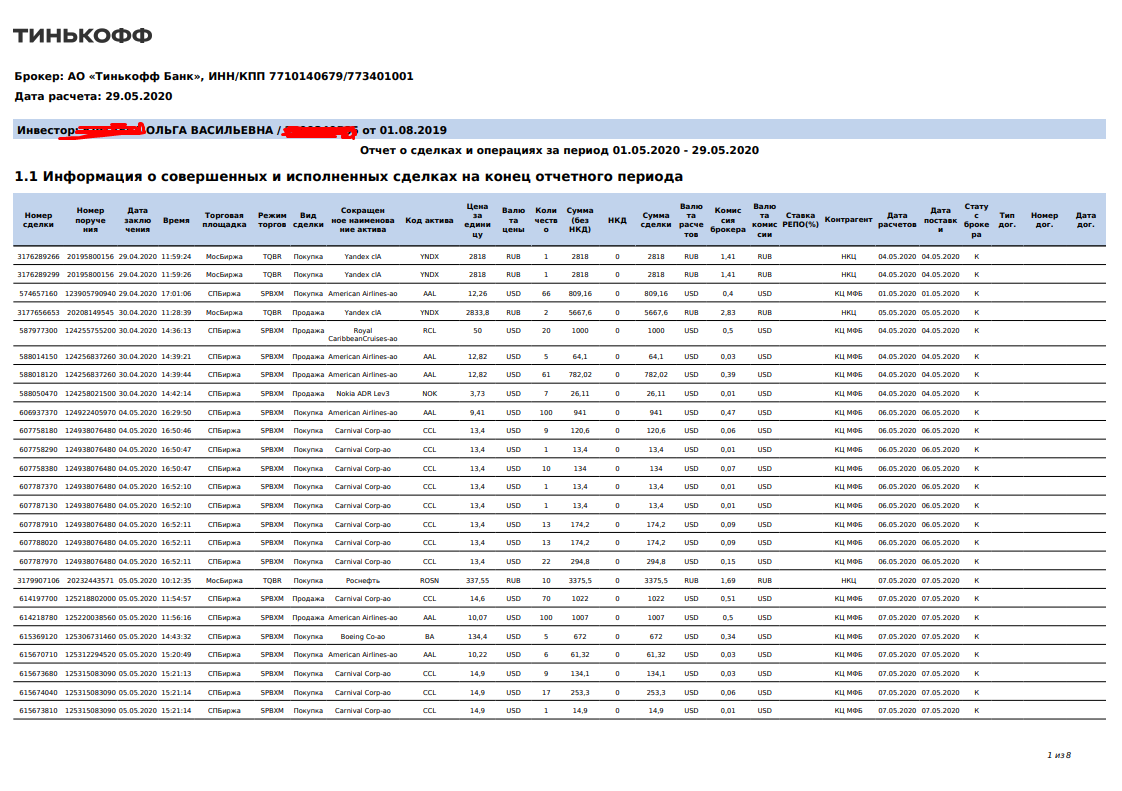Viewport: 1122px width, 791px height.
Task: Select deal number 3176289266
Action: pos(39,256)
